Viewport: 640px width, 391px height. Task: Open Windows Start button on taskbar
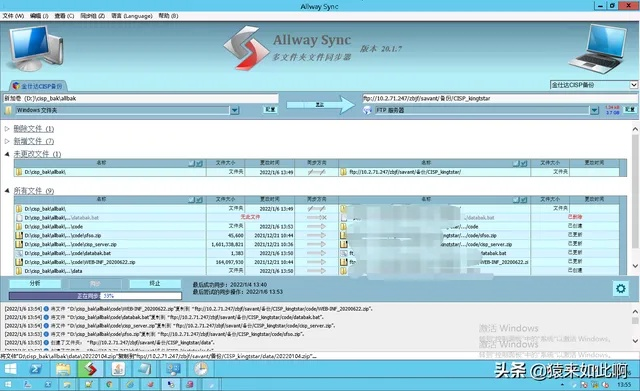10,369
